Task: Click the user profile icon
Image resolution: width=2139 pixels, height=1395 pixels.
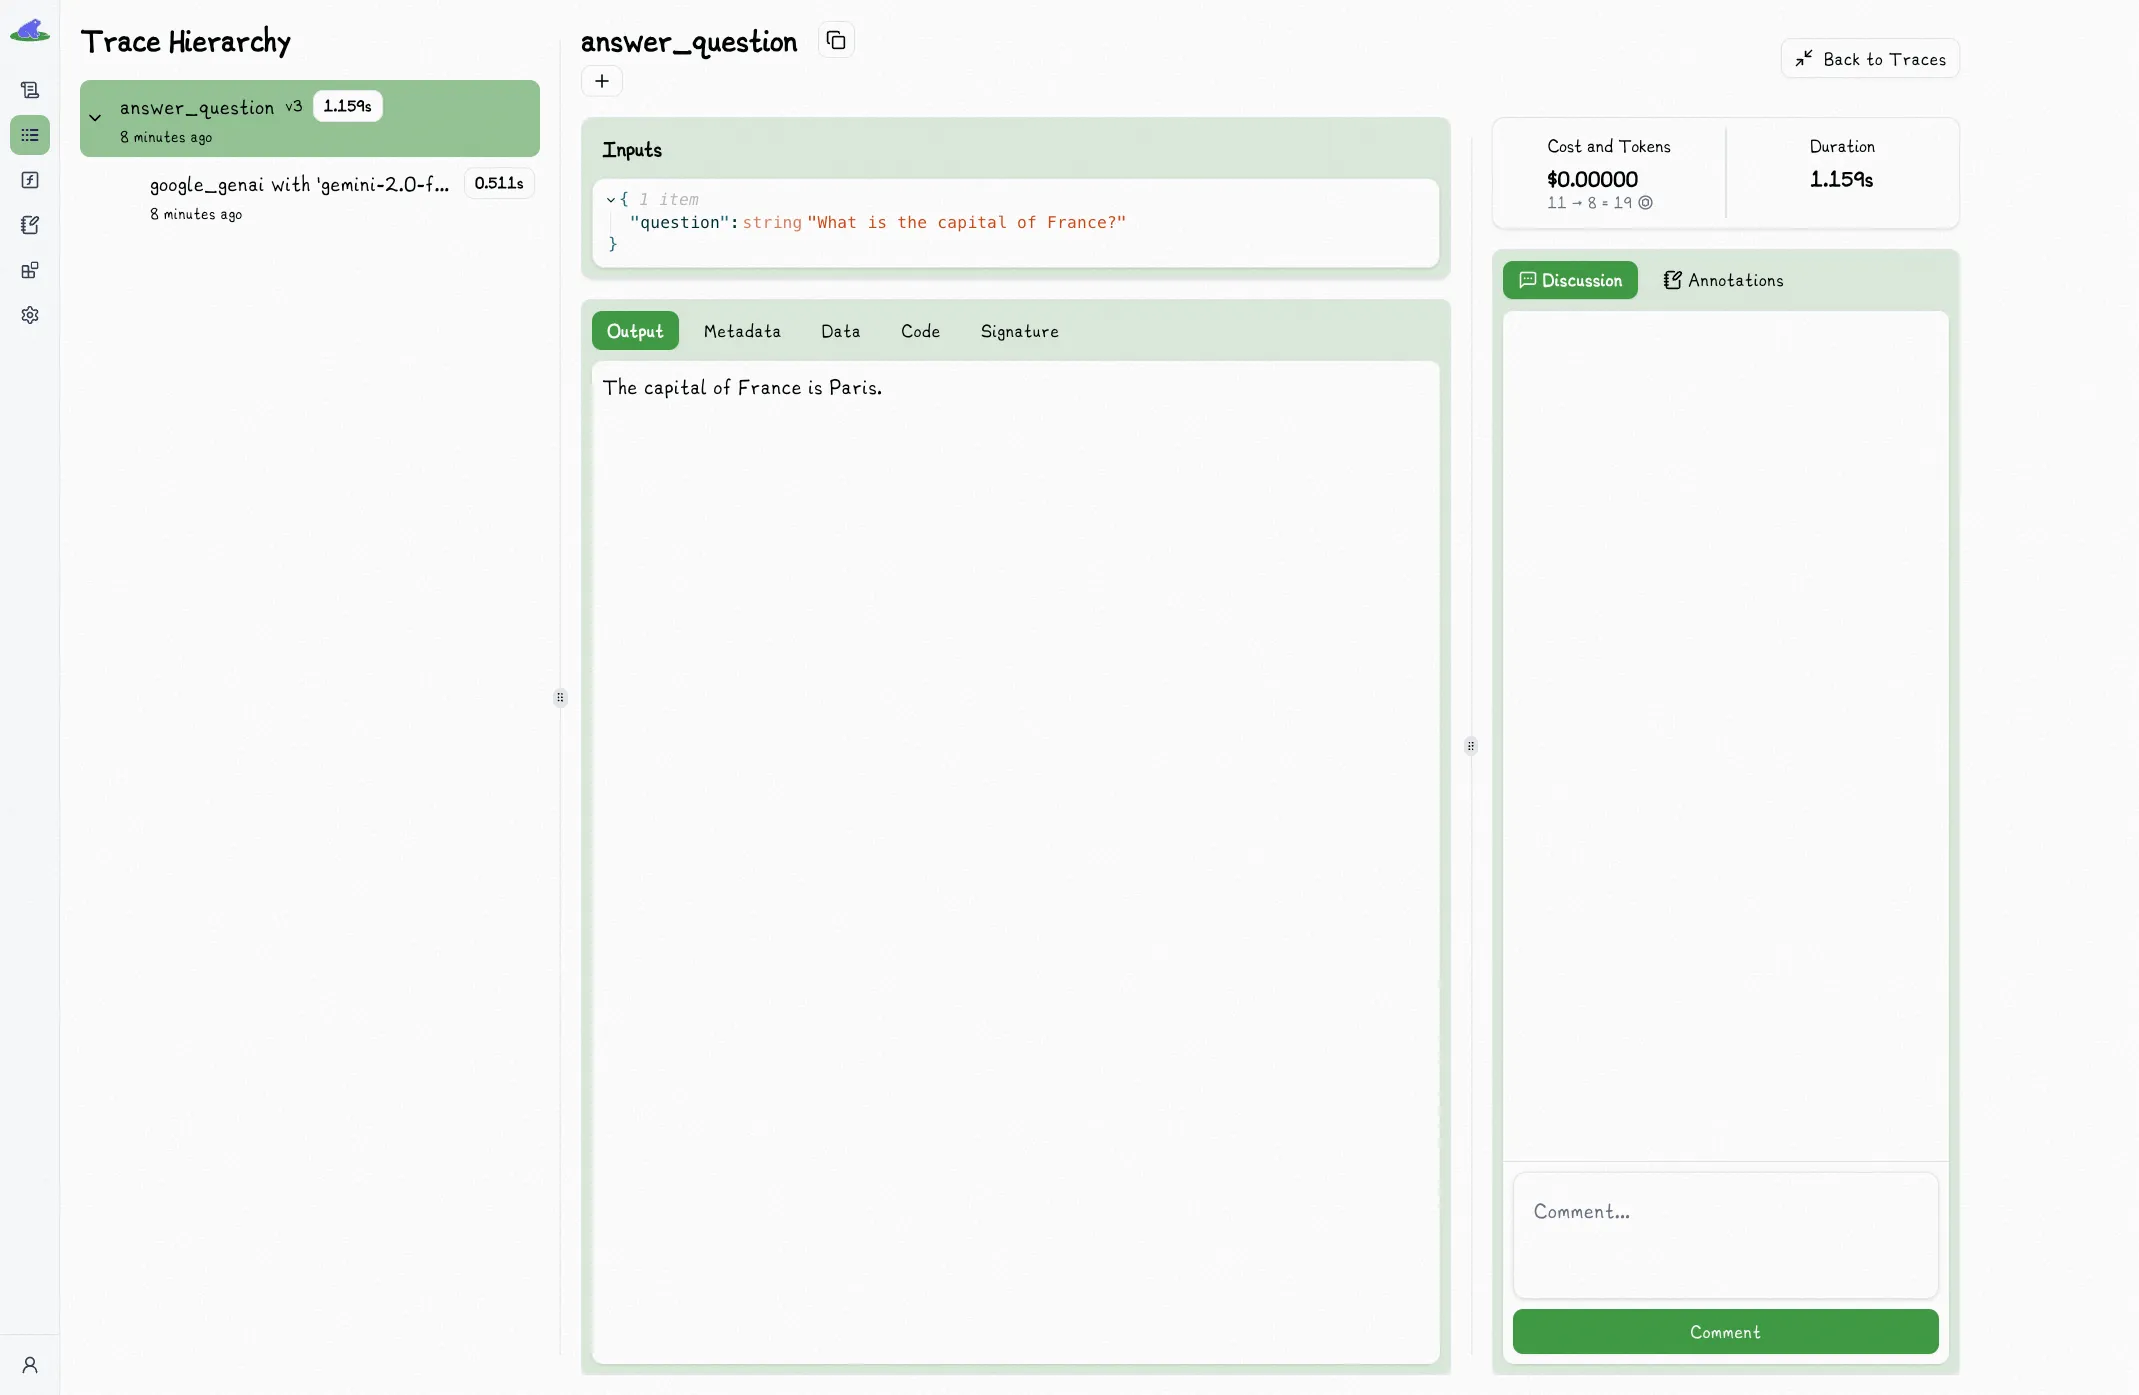Action: tap(30, 1365)
